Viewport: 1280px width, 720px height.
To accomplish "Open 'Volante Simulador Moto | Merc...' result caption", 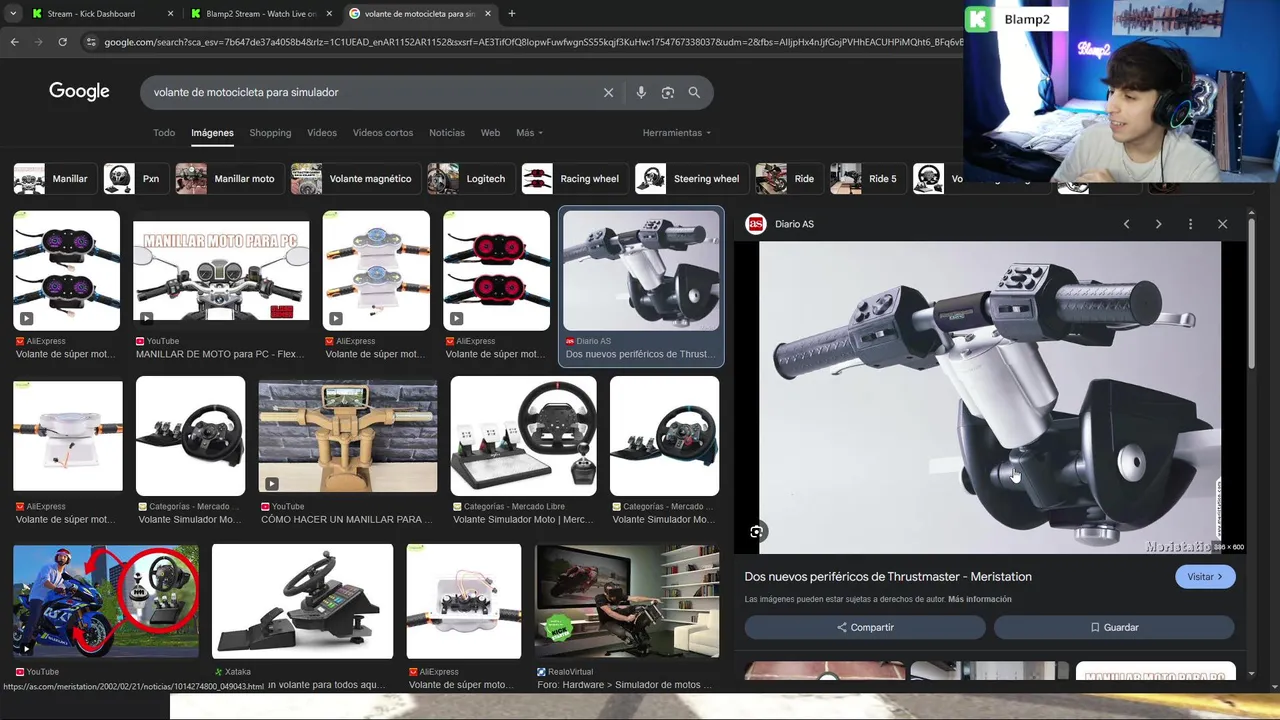I will tap(523, 520).
